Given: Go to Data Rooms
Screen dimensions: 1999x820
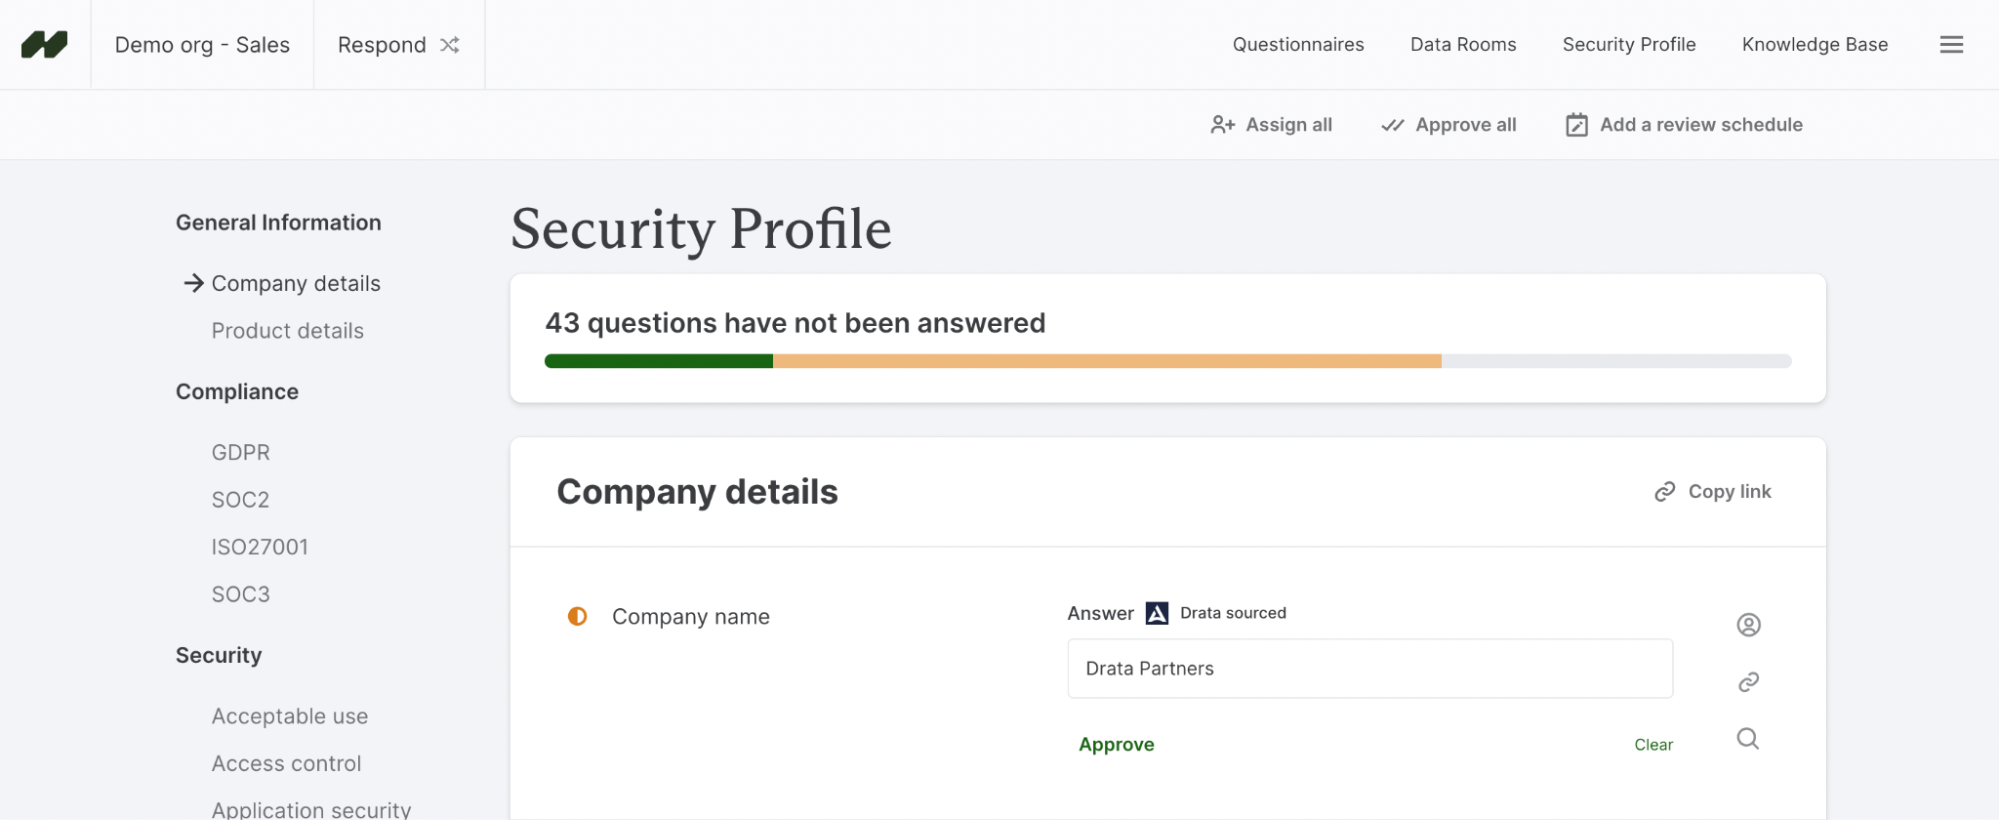Looking at the screenshot, I should point(1463,45).
